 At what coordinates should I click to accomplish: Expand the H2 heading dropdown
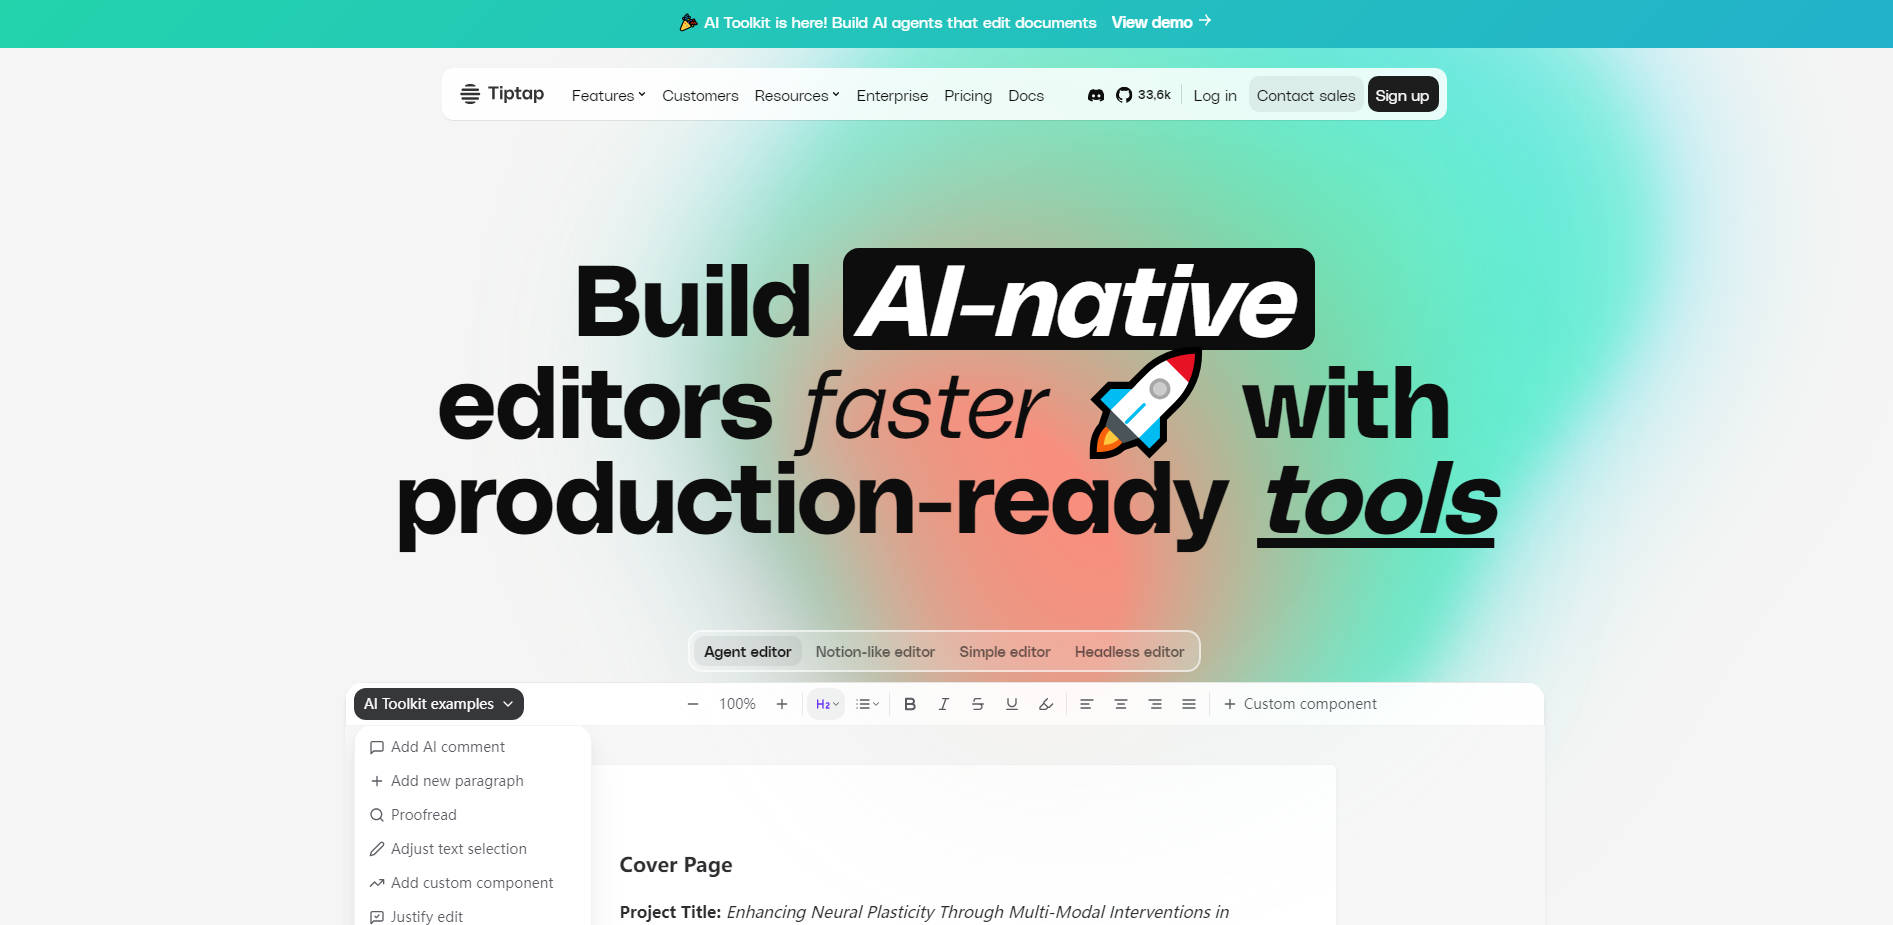(x=826, y=704)
